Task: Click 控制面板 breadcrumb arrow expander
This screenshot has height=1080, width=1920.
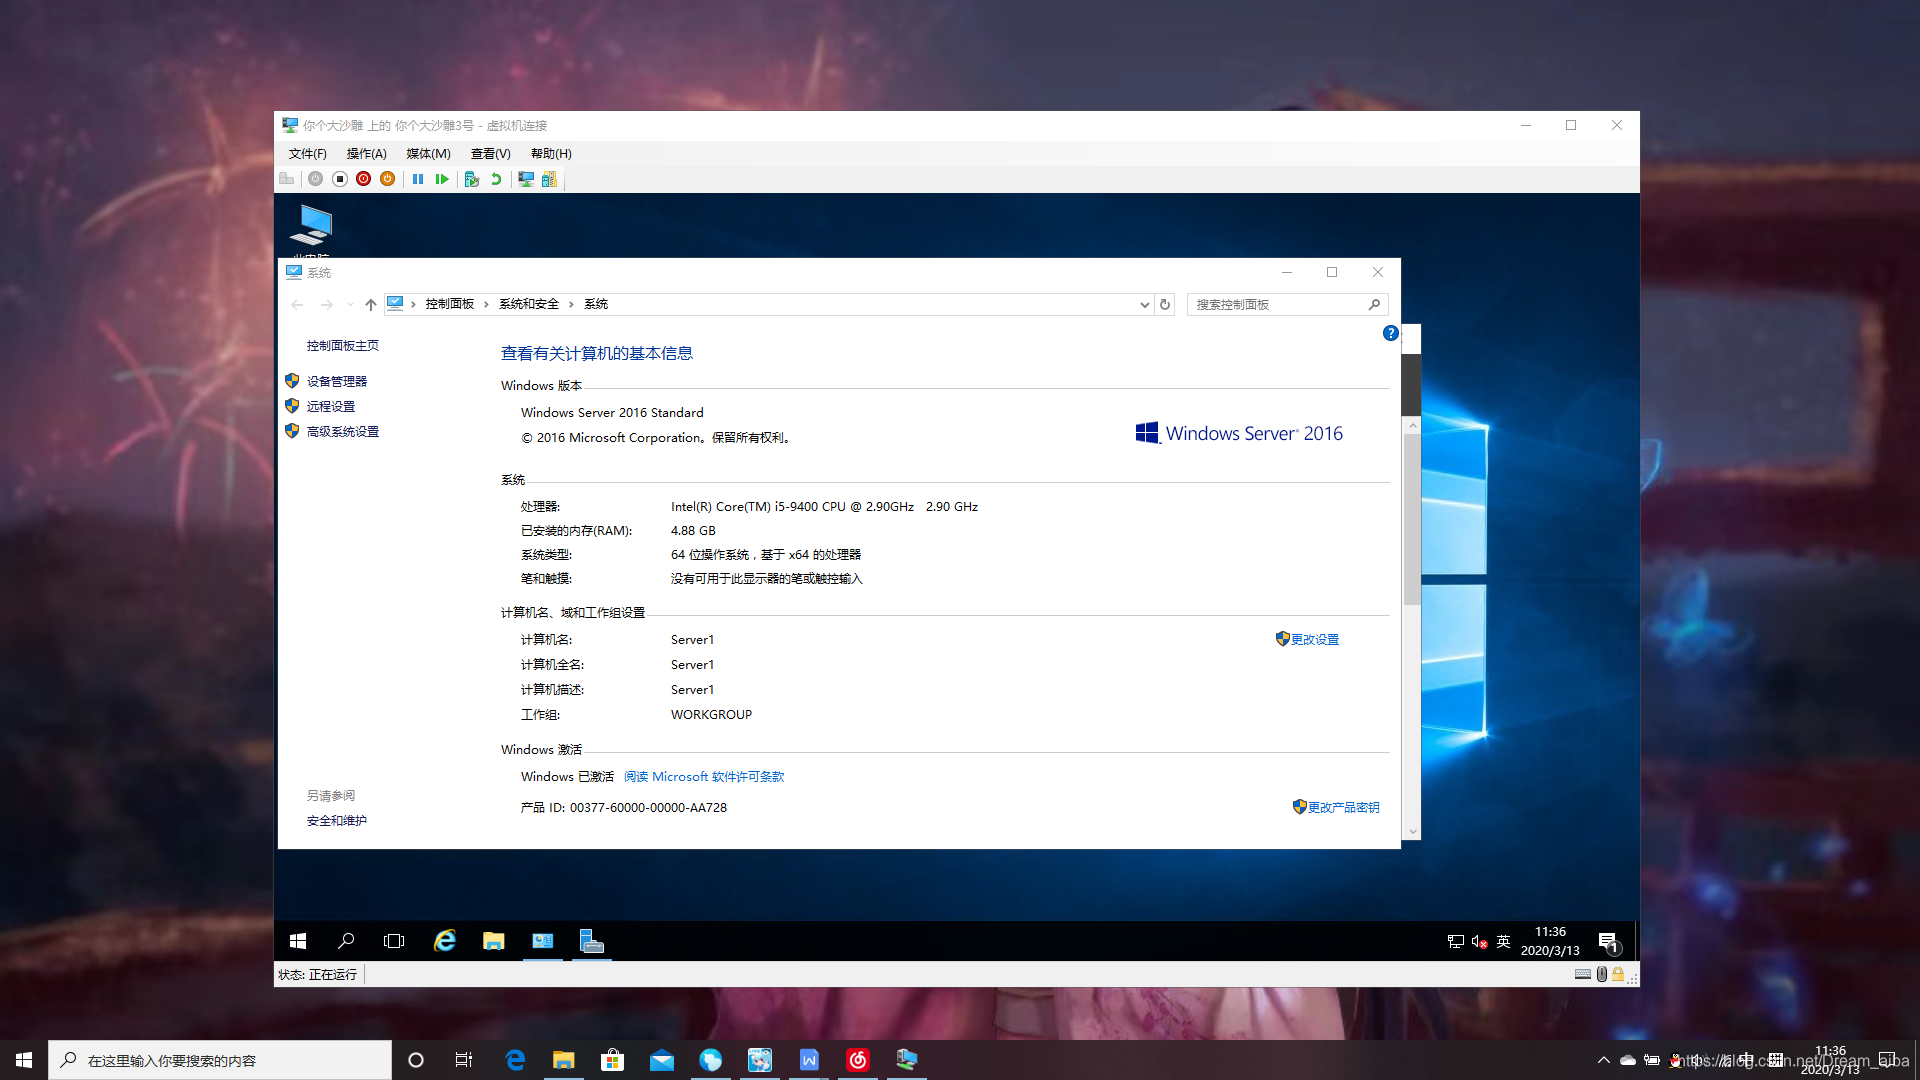Action: click(486, 304)
